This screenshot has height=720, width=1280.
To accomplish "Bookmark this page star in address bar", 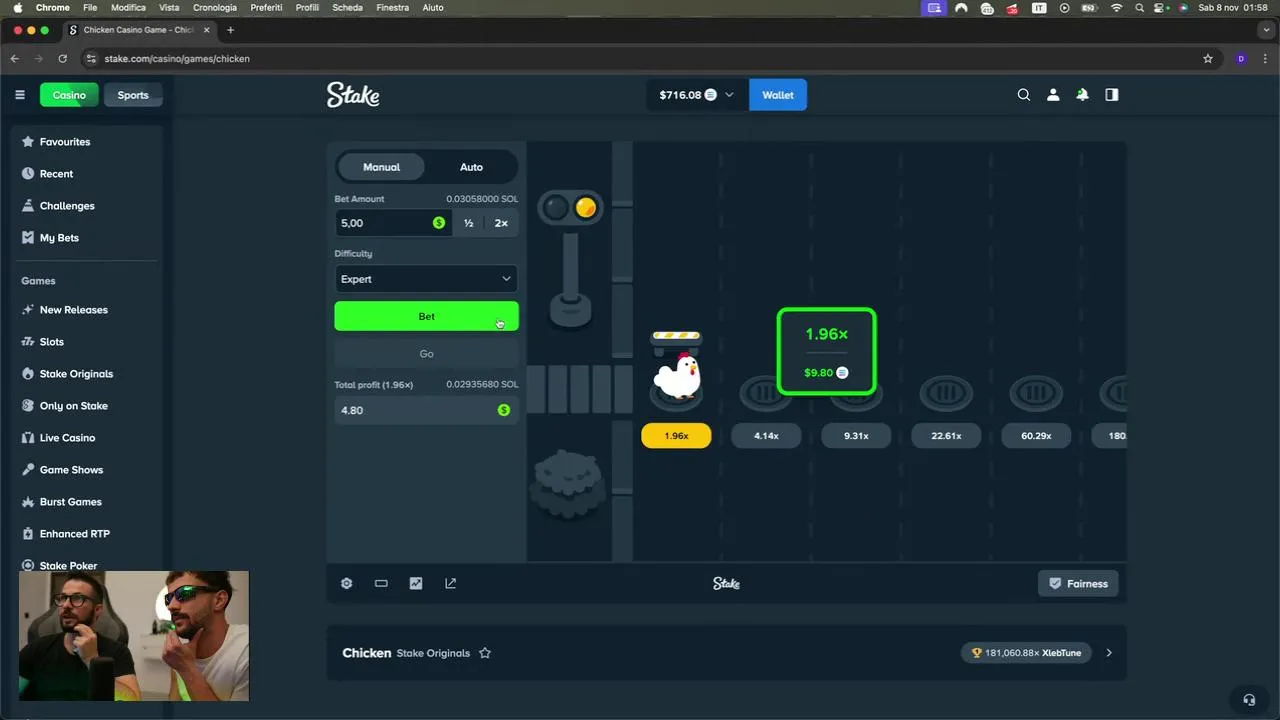I will [1208, 58].
